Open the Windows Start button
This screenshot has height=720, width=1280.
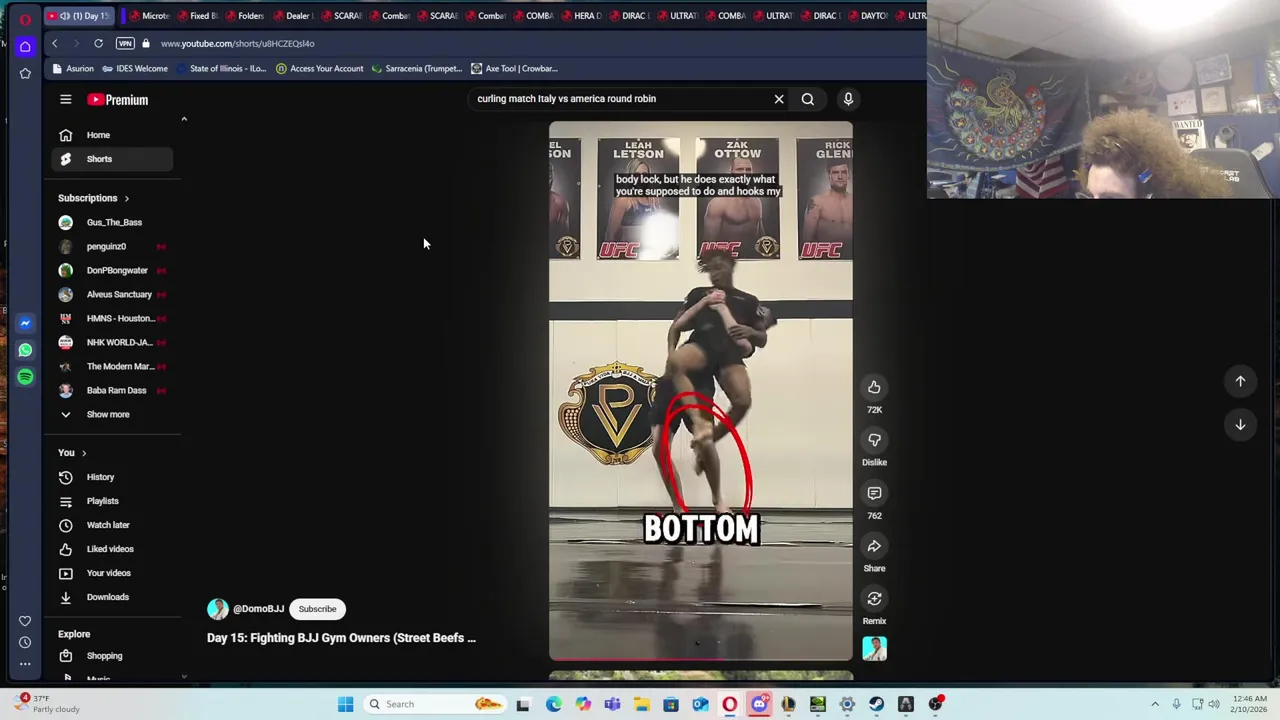345,704
